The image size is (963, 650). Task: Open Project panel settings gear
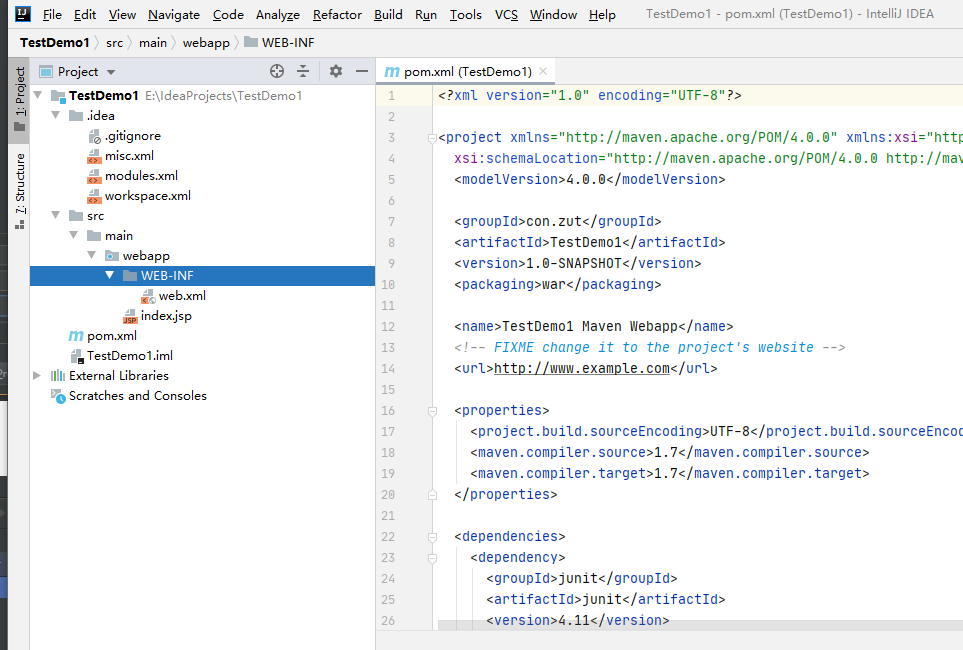335,71
